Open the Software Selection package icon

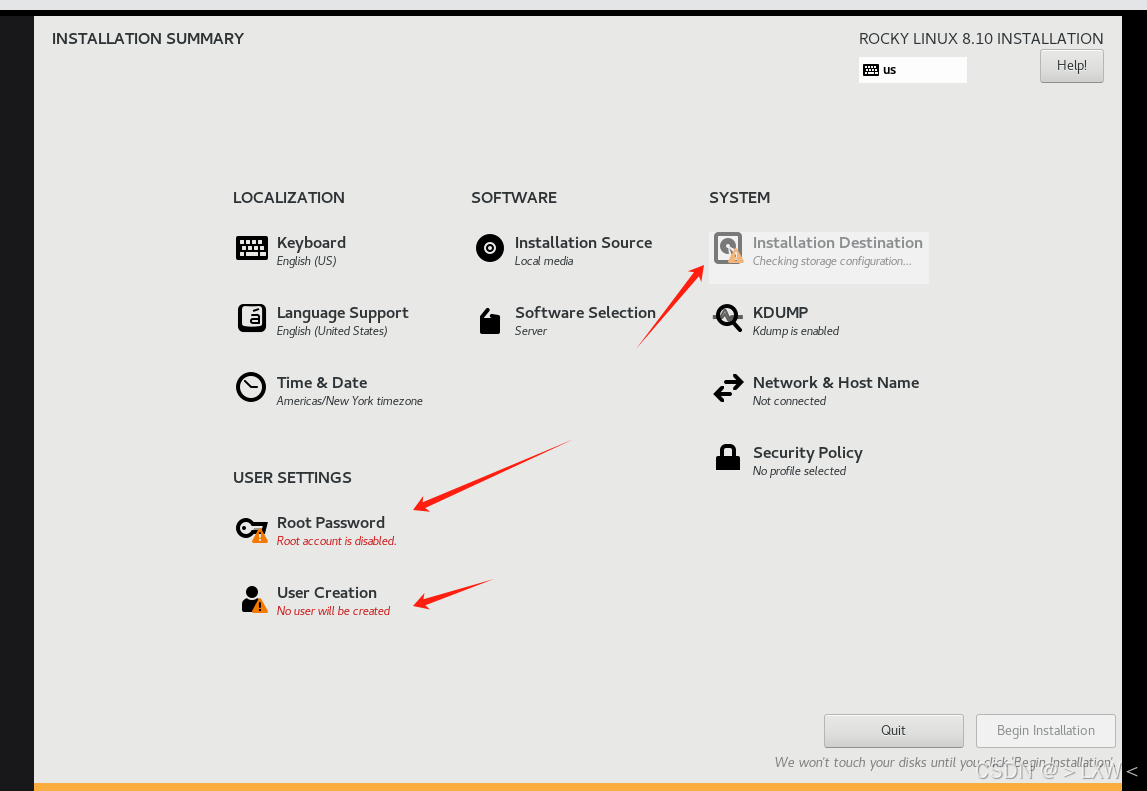pyautogui.click(x=490, y=320)
